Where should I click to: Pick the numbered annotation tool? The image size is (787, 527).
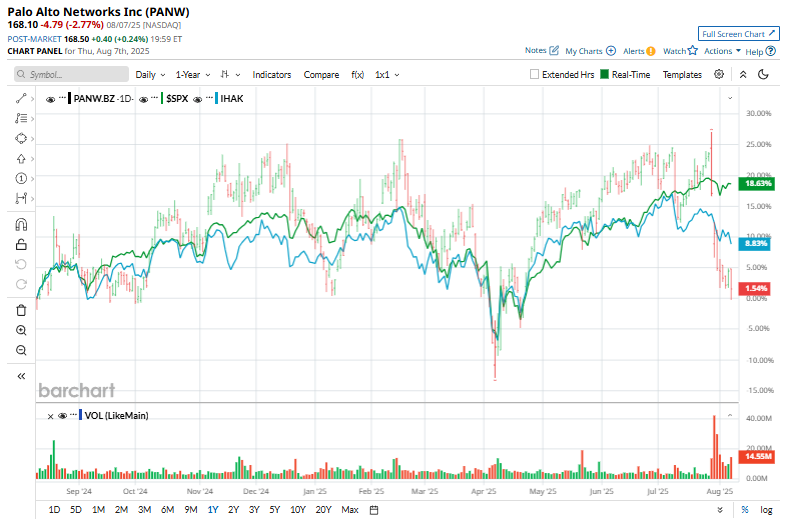(x=21, y=178)
